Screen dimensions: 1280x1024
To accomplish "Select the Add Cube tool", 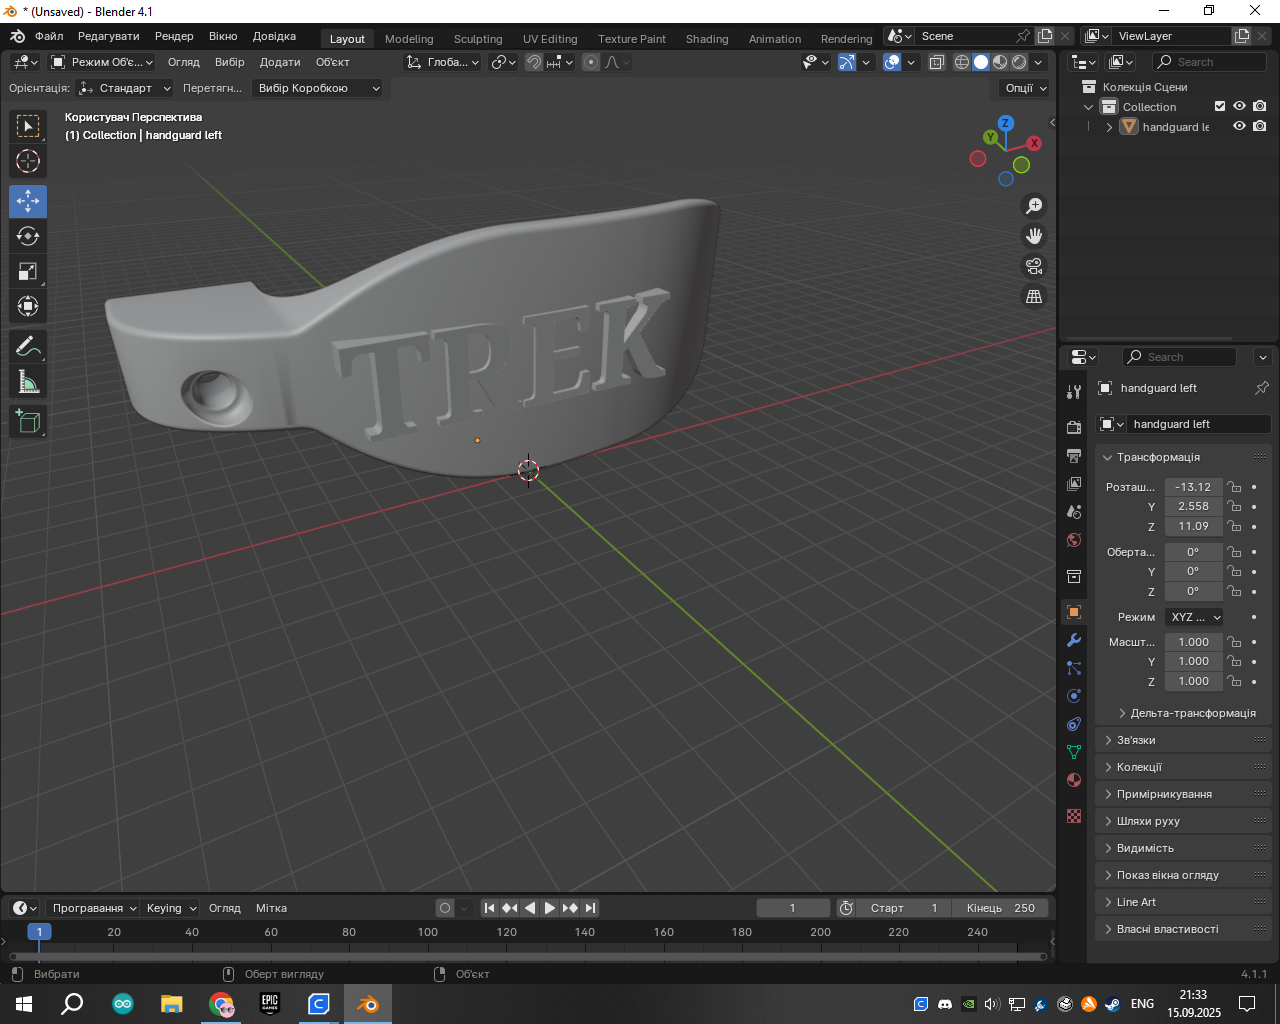I will [x=28, y=421].
